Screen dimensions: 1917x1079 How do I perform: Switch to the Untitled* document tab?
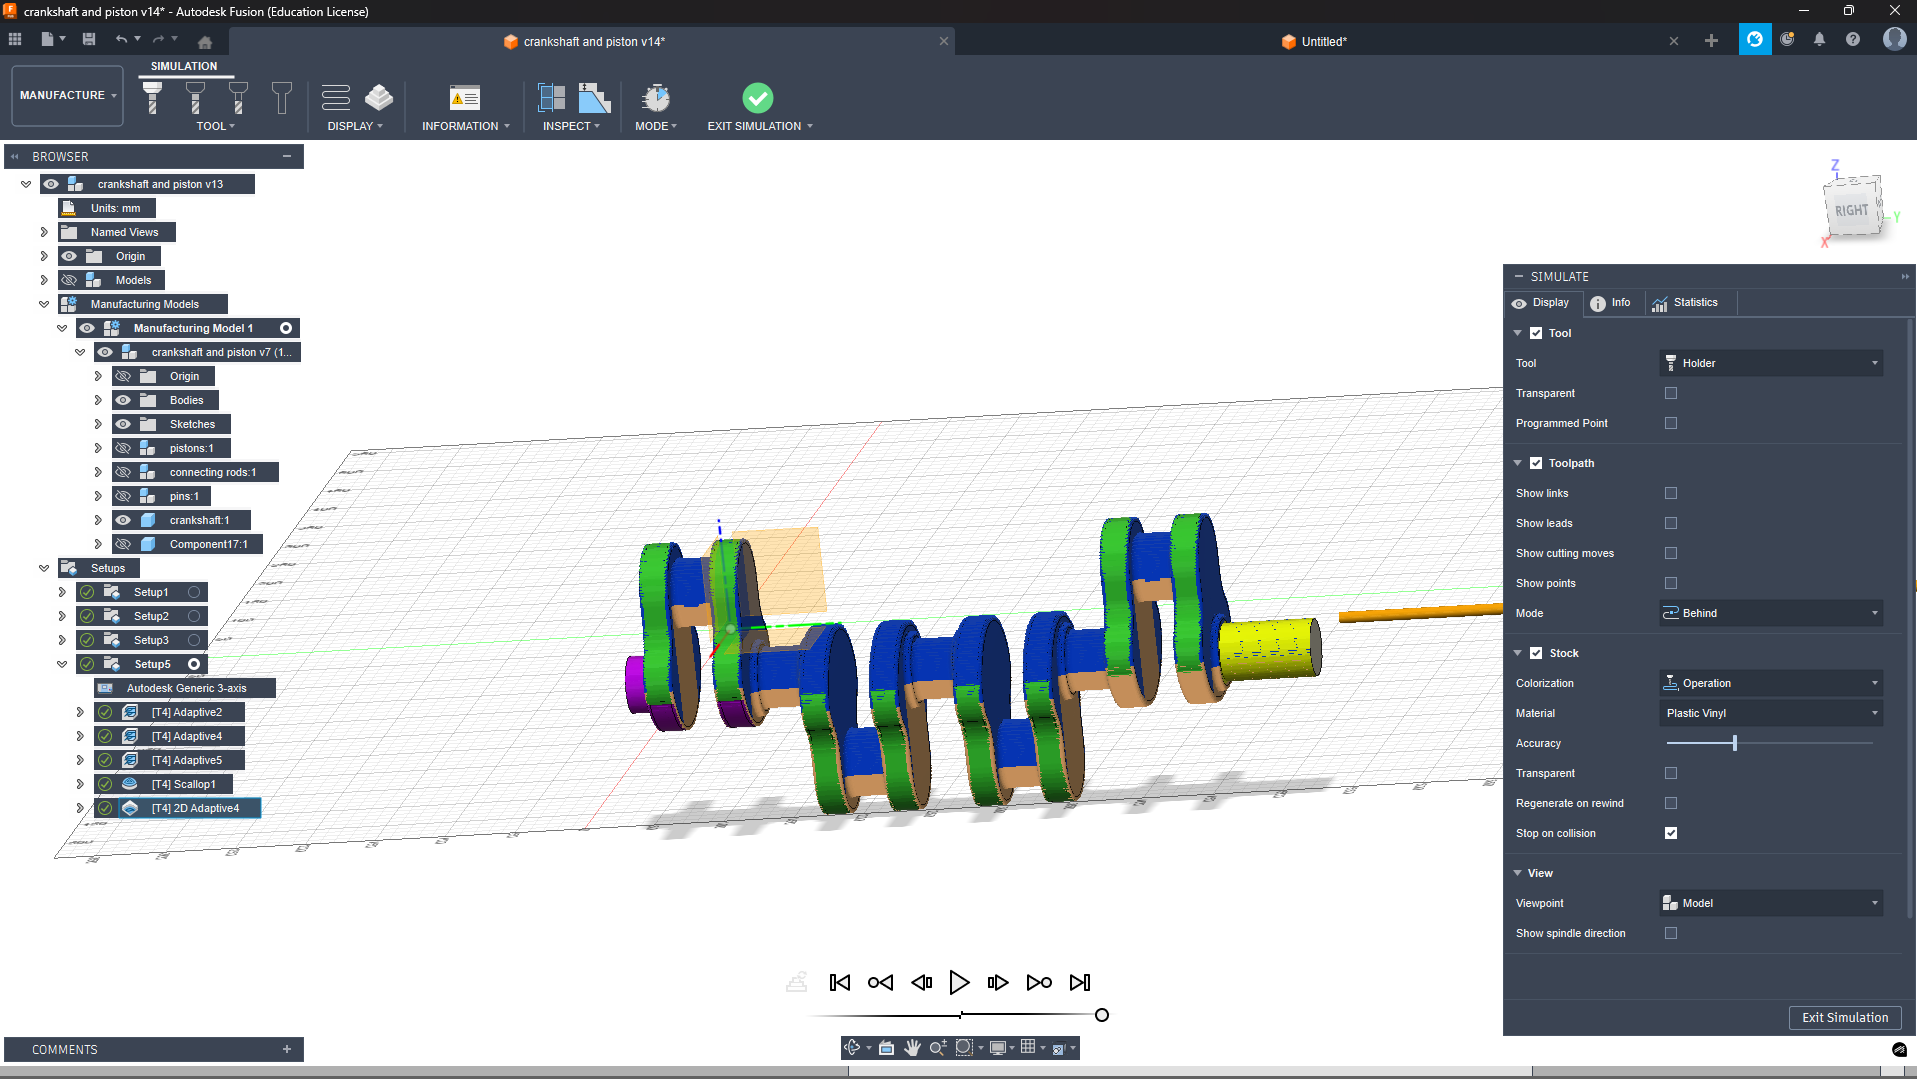click(1314, 42)
